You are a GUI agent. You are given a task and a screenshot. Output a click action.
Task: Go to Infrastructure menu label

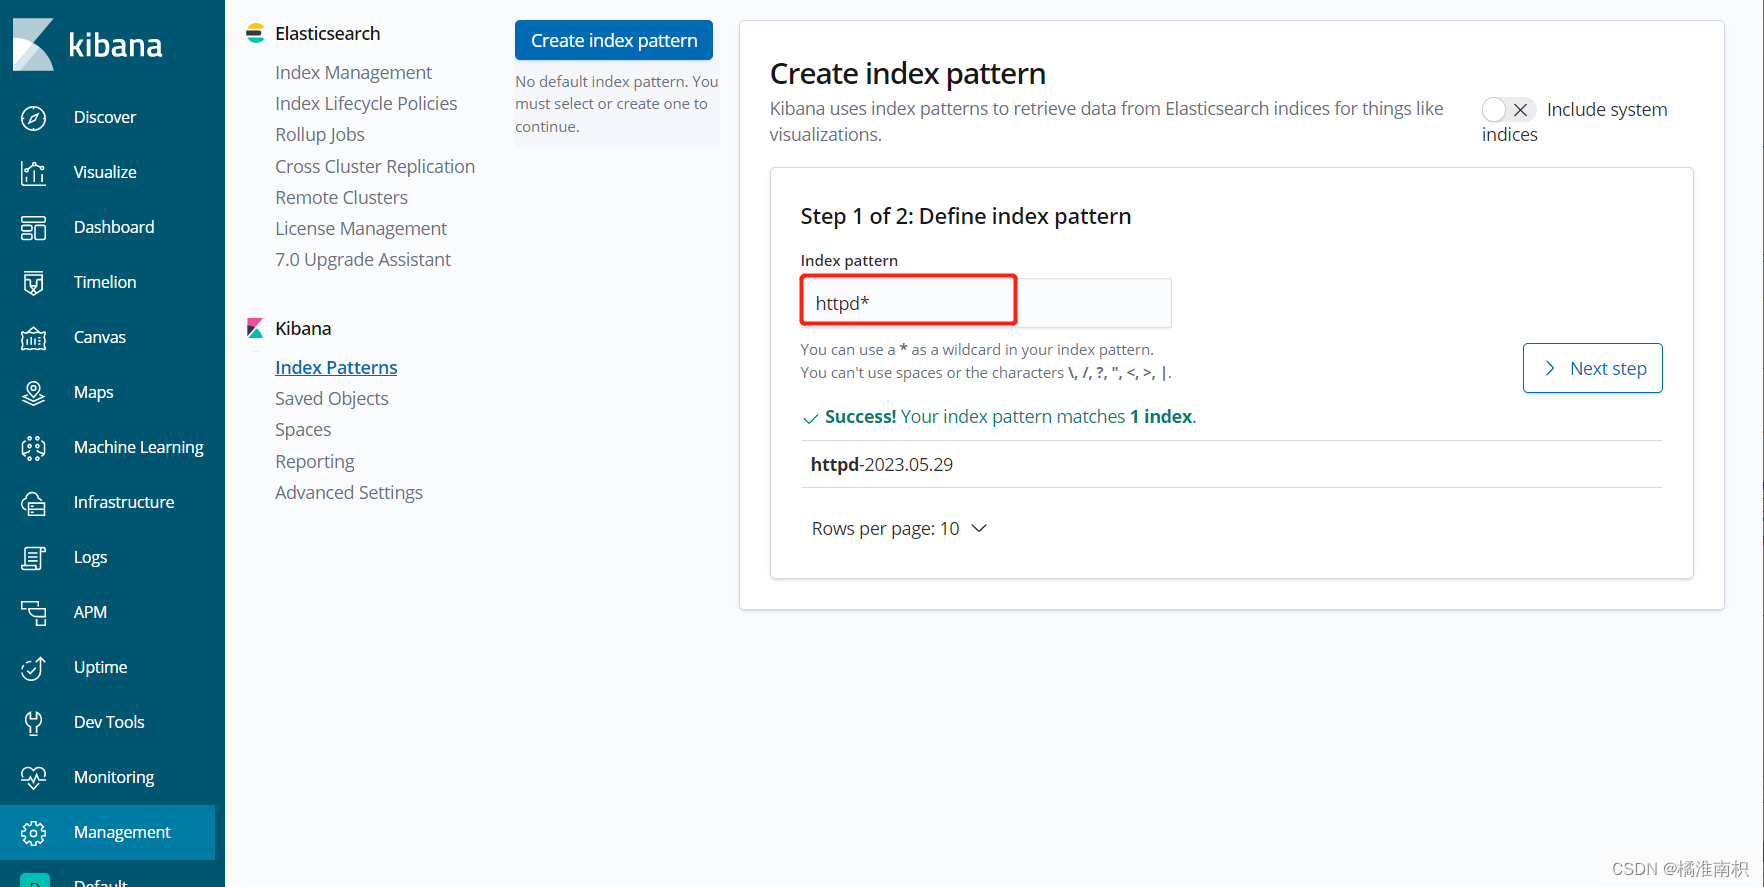[x=124, y=502]
